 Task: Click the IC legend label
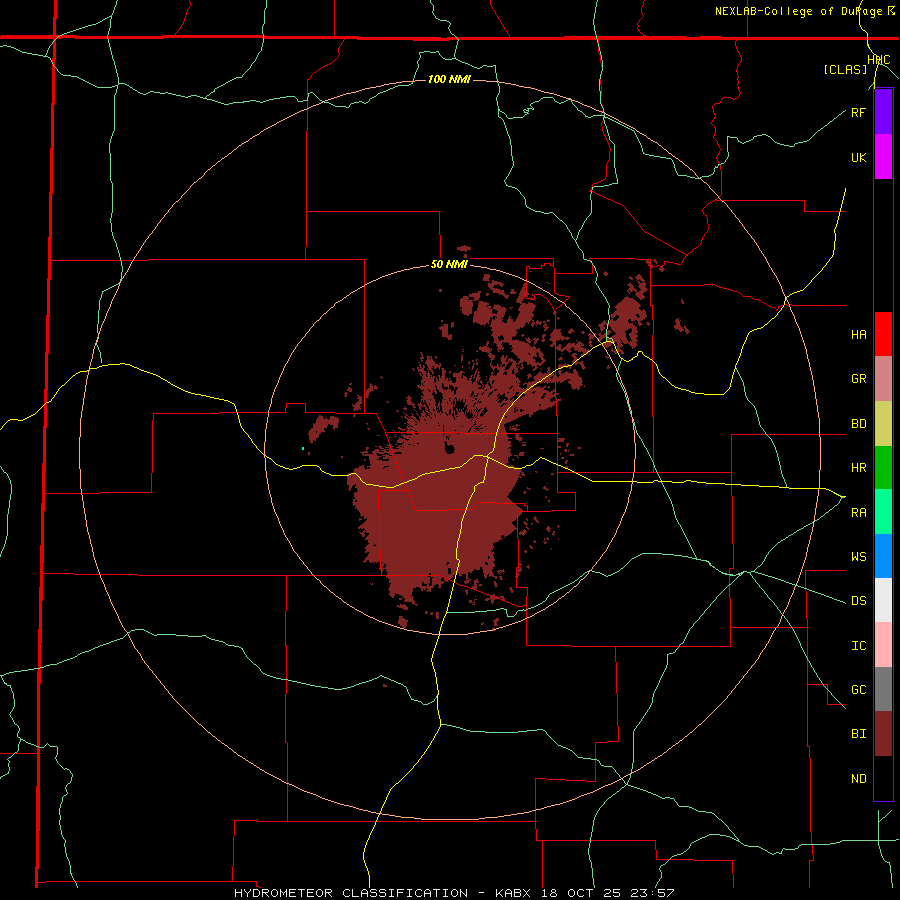point(858,645)
